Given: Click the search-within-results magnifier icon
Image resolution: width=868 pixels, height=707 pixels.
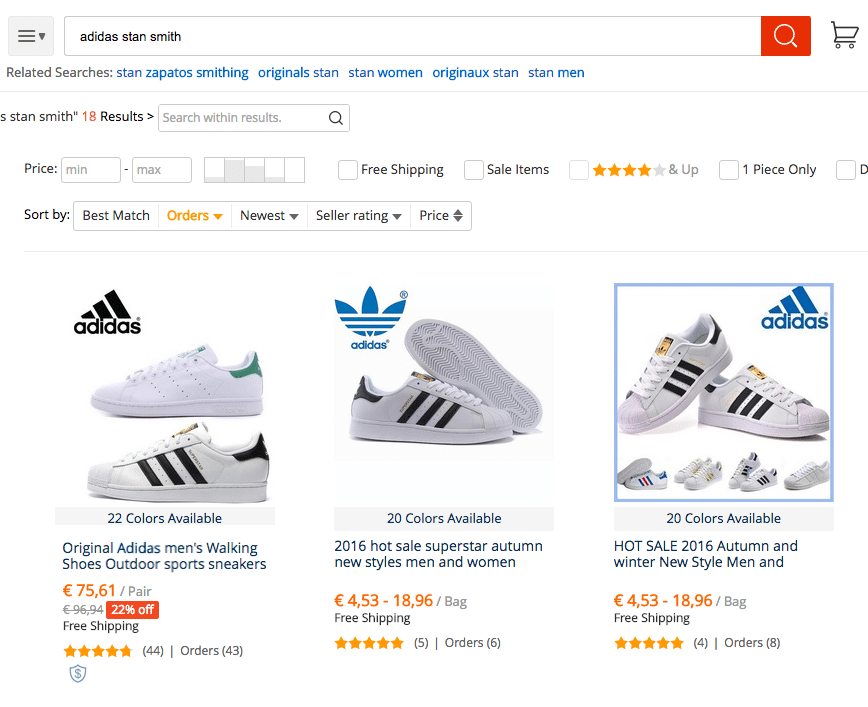Looking at the screenshot, I should coord(335,118).
